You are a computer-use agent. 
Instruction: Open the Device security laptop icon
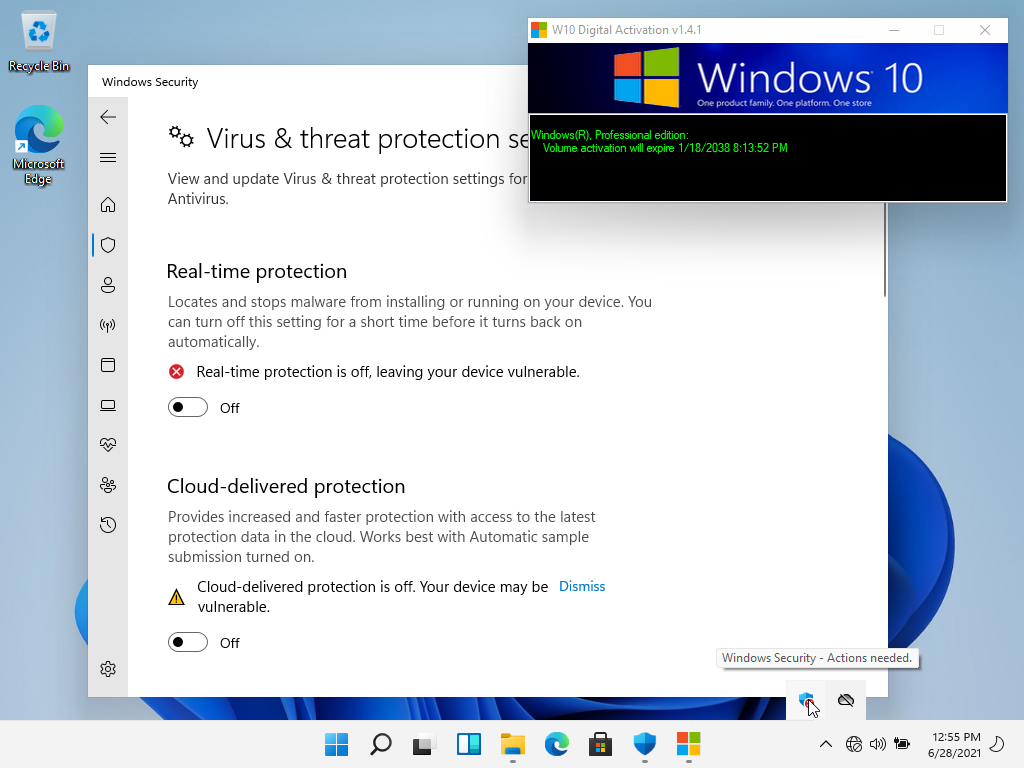point(108,405)
